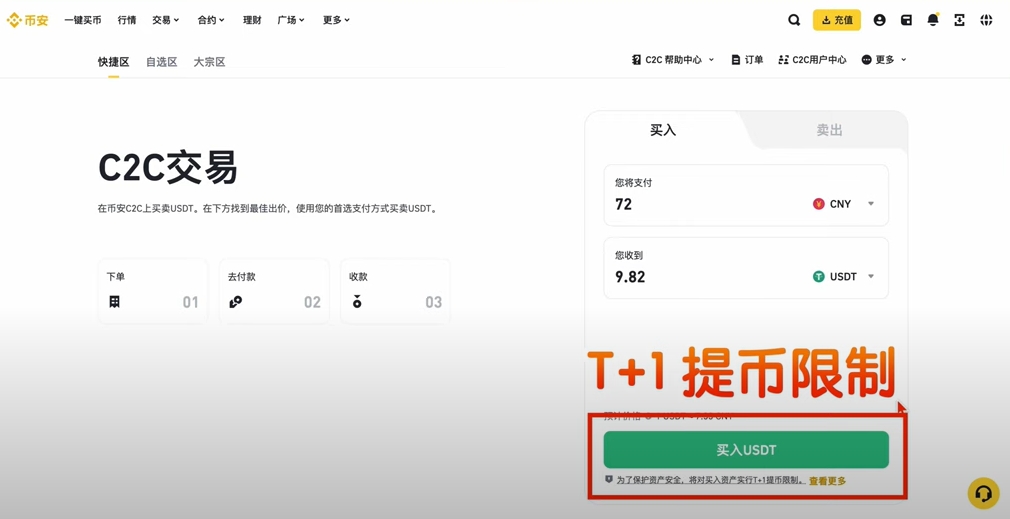The width and height of the screenshot is (1010, 519).
Task: Open the customer support headset button
Action: coord(983,493)
